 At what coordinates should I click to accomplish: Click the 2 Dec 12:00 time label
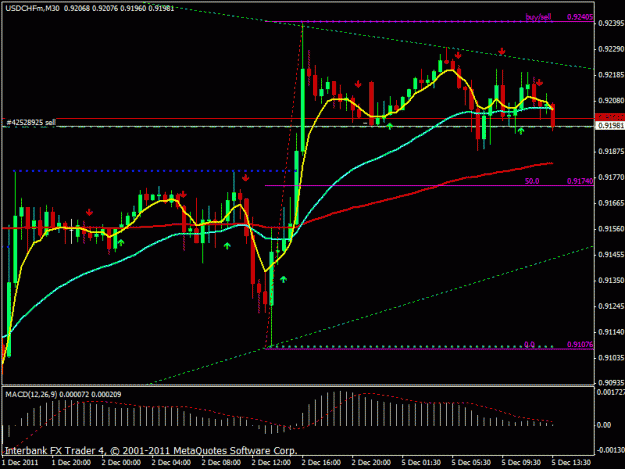(271, 463)
